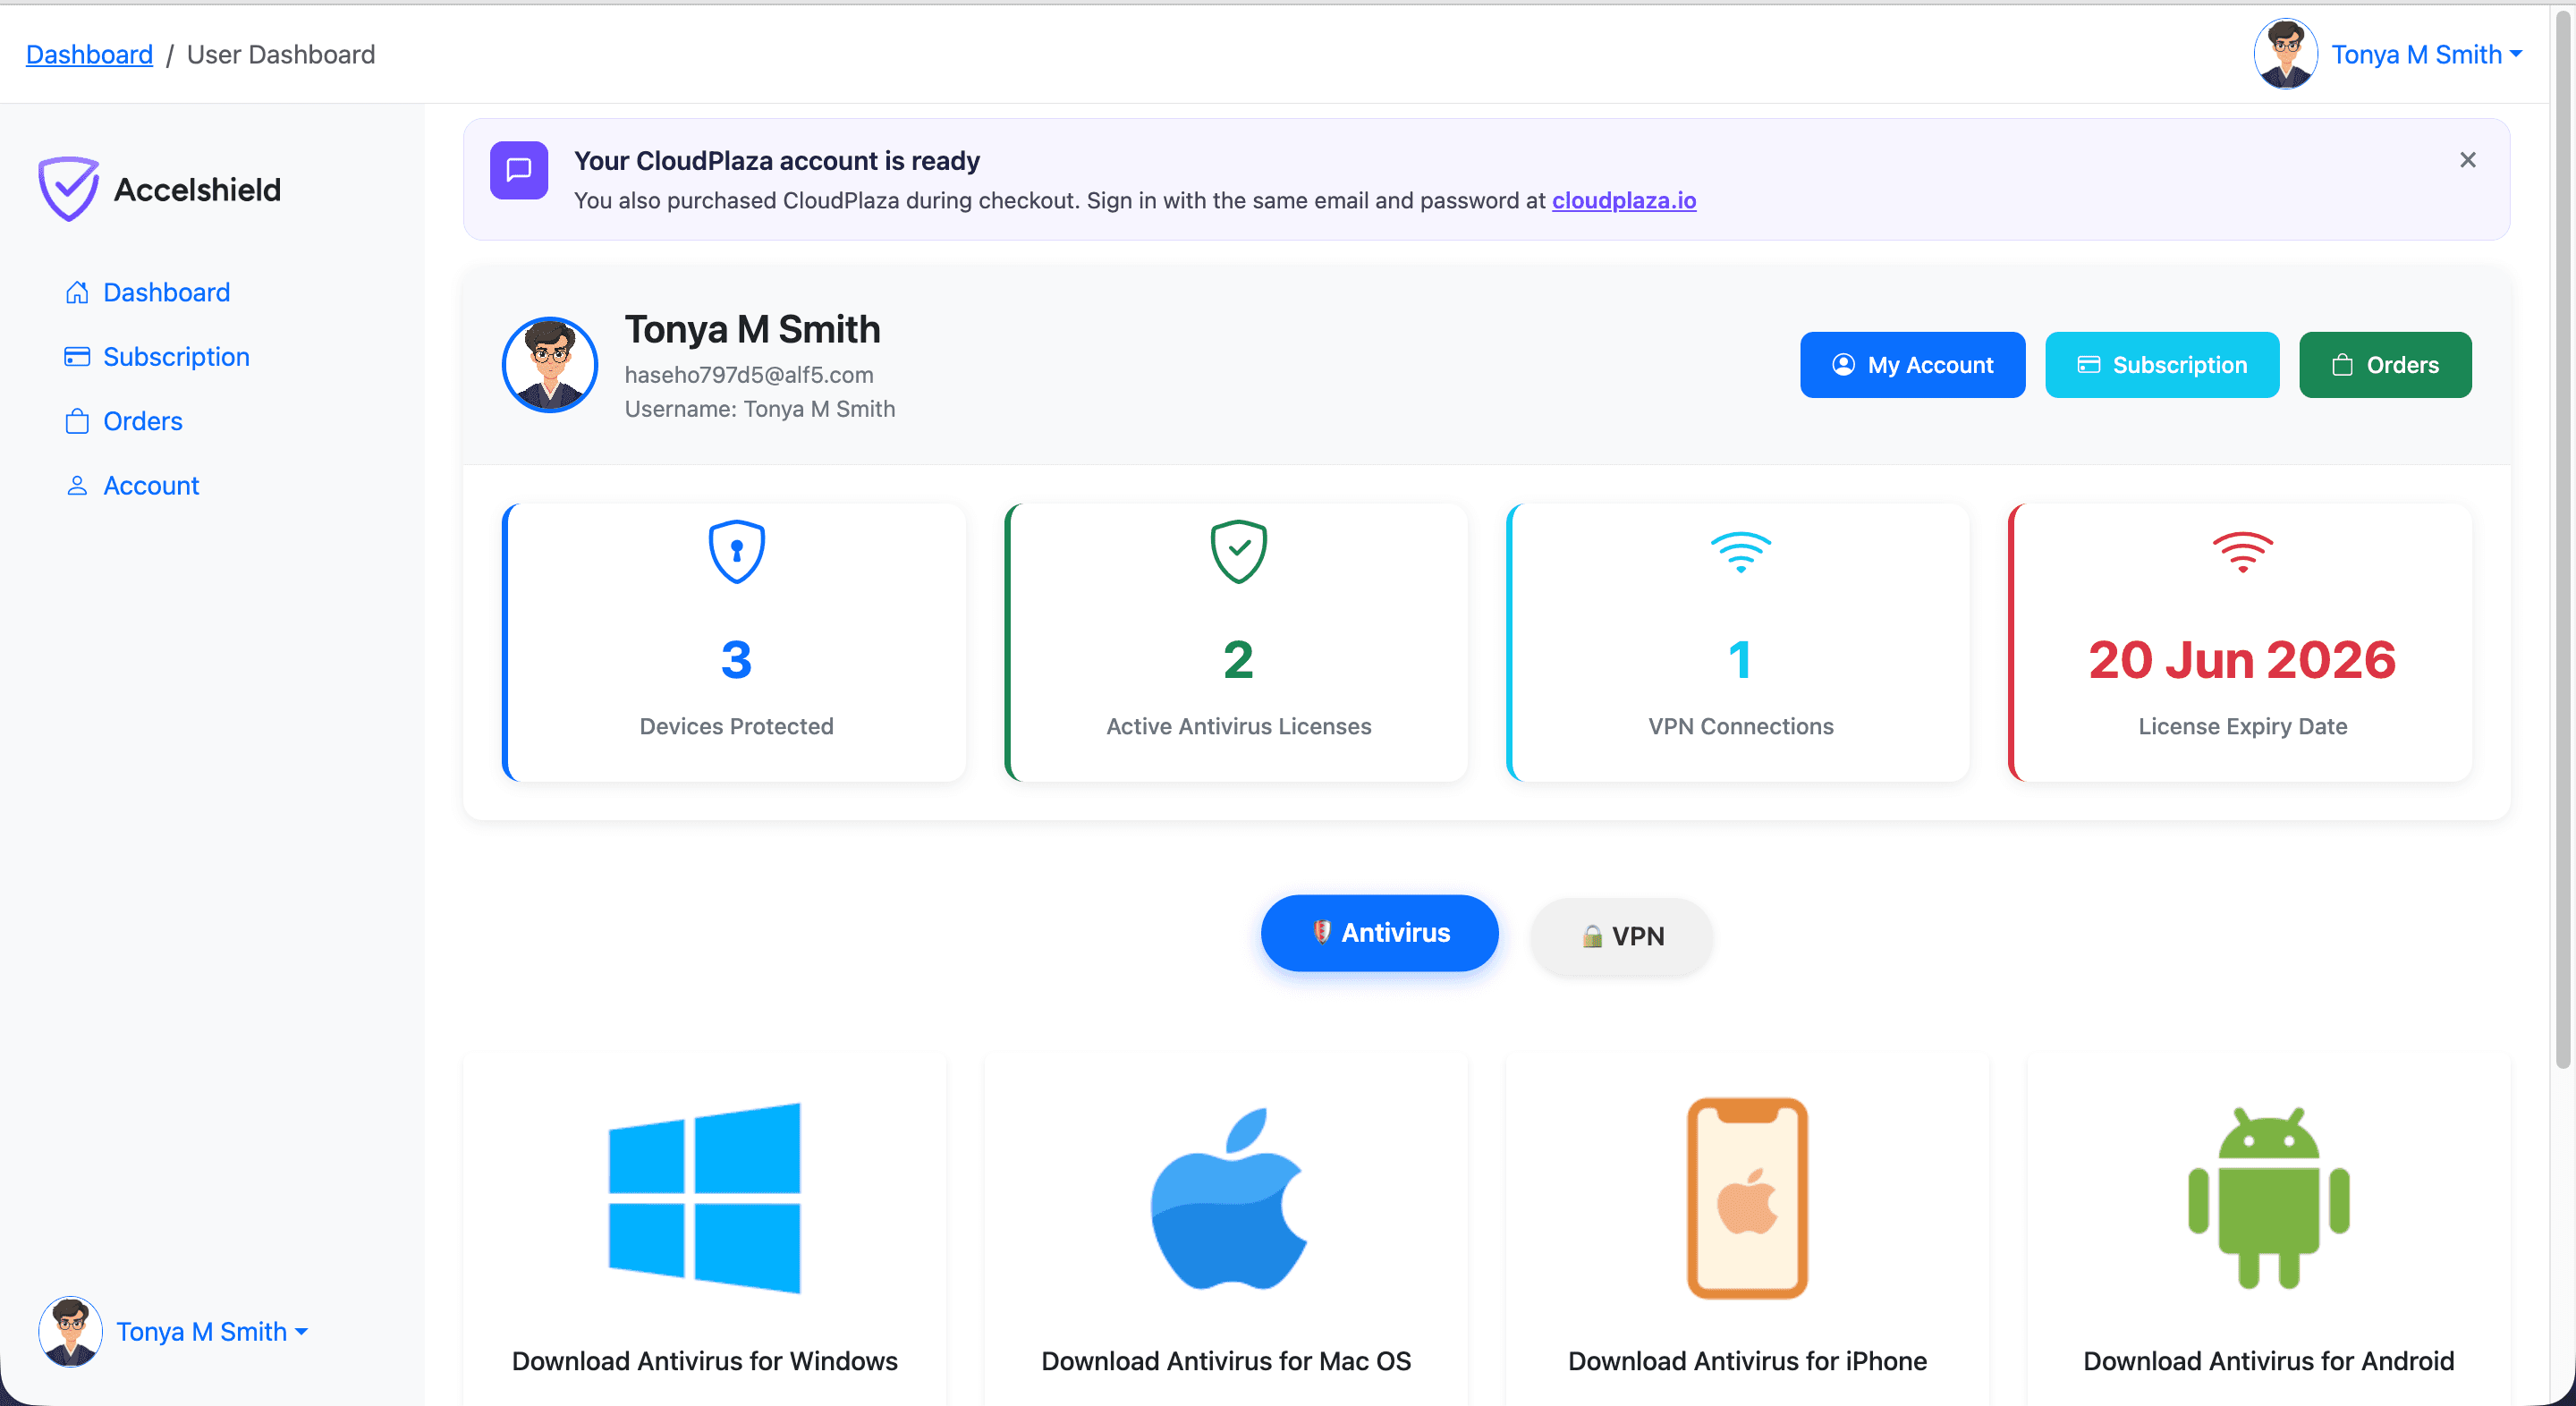The height and width of the screenshot is (1406, 2576).
Task: Click the home icon beside Dashboard
Action: [x=77, y=292]
